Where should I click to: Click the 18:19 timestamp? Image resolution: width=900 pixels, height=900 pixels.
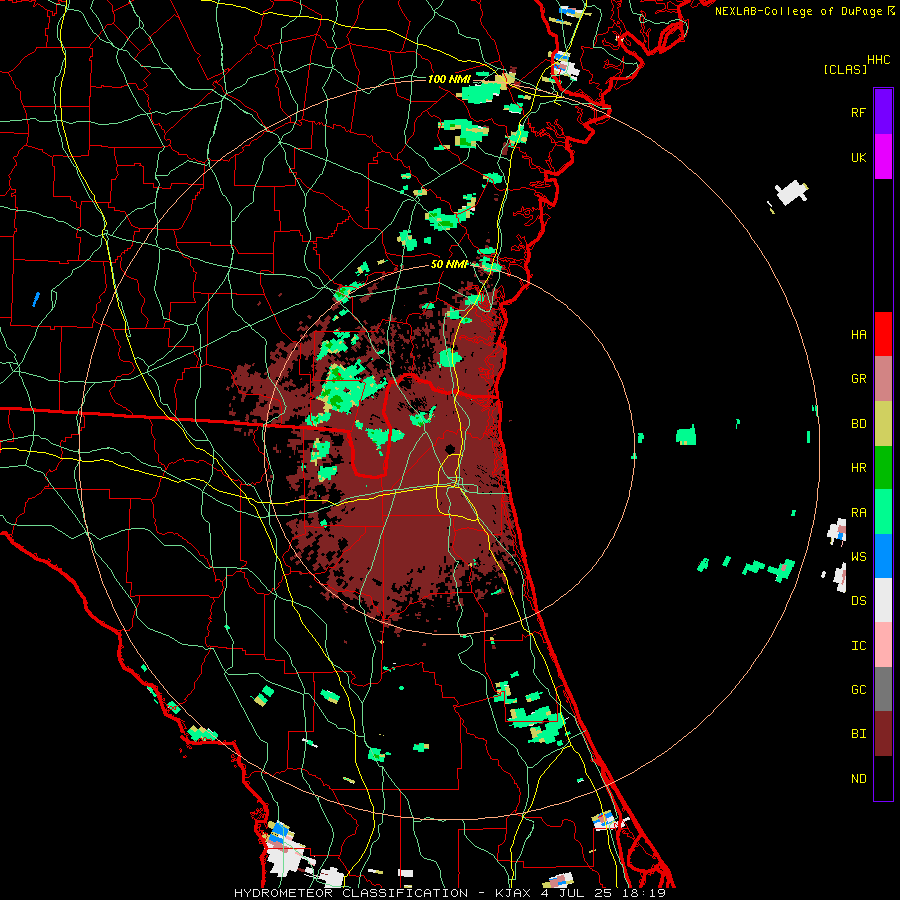642,893
